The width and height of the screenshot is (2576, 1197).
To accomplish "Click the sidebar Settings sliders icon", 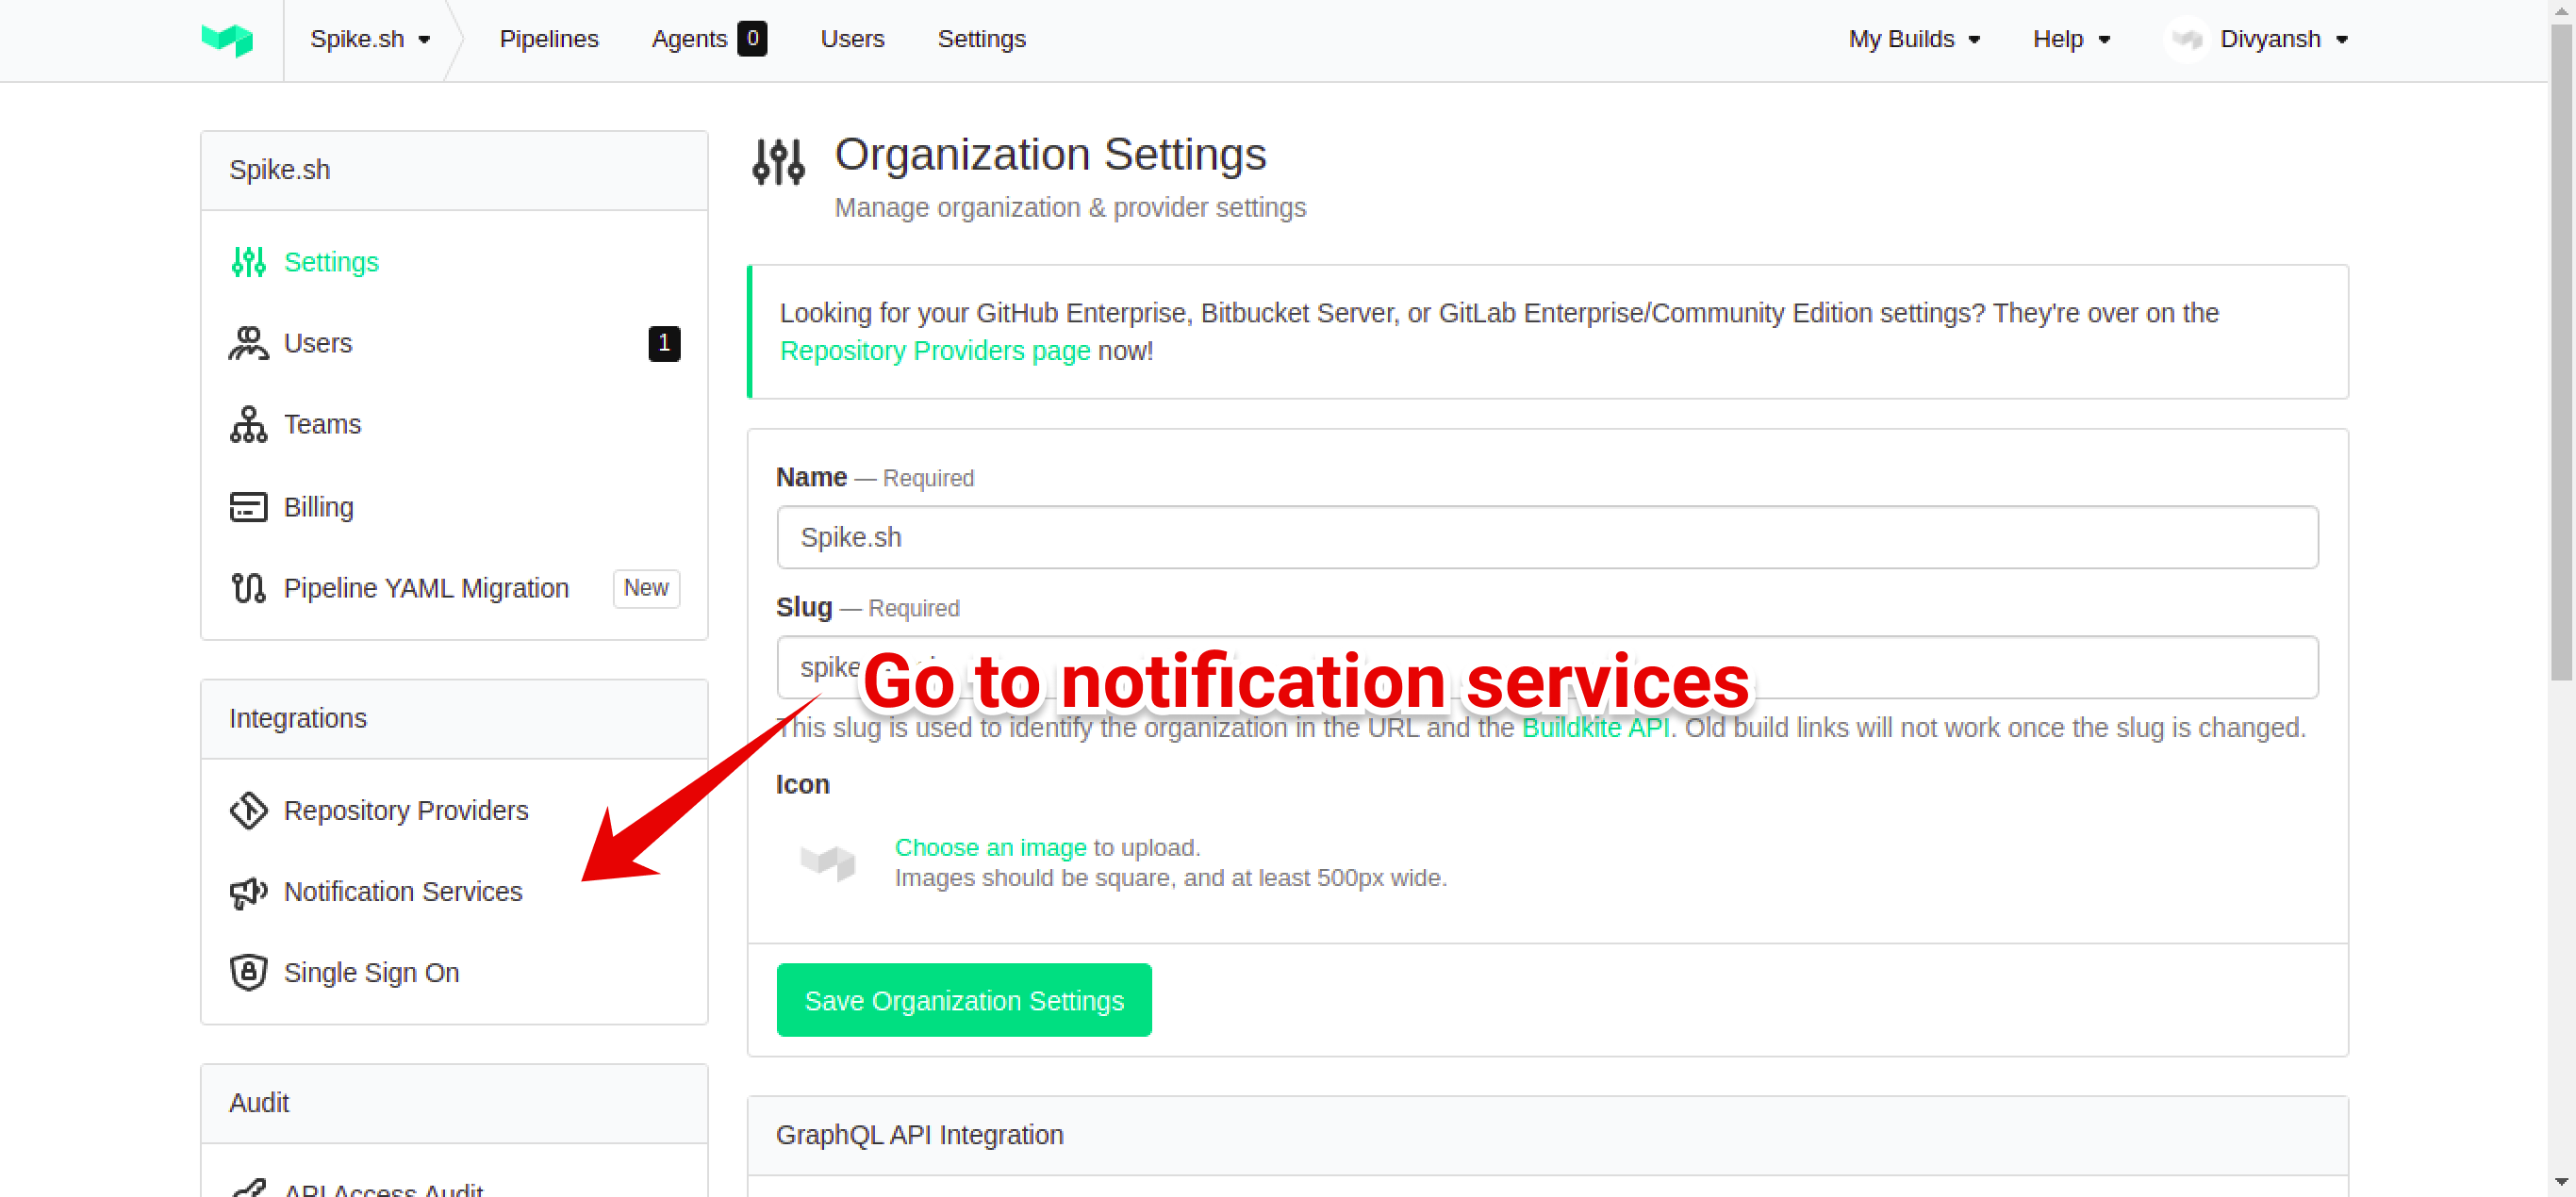I will pyautogui.click(x=248, y=262).
